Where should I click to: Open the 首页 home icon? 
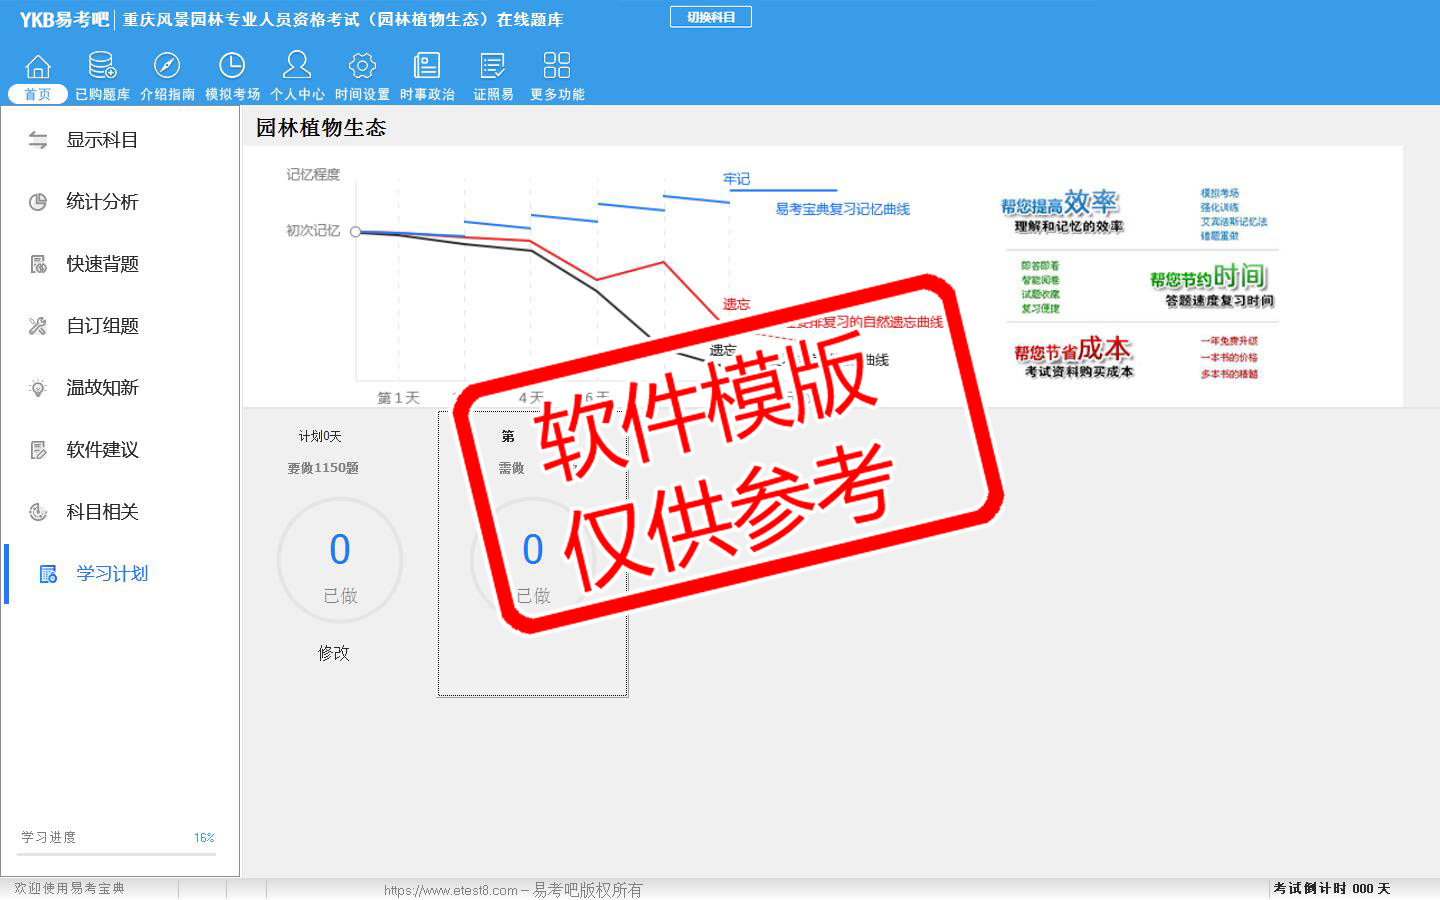click(x=38, y=66)
